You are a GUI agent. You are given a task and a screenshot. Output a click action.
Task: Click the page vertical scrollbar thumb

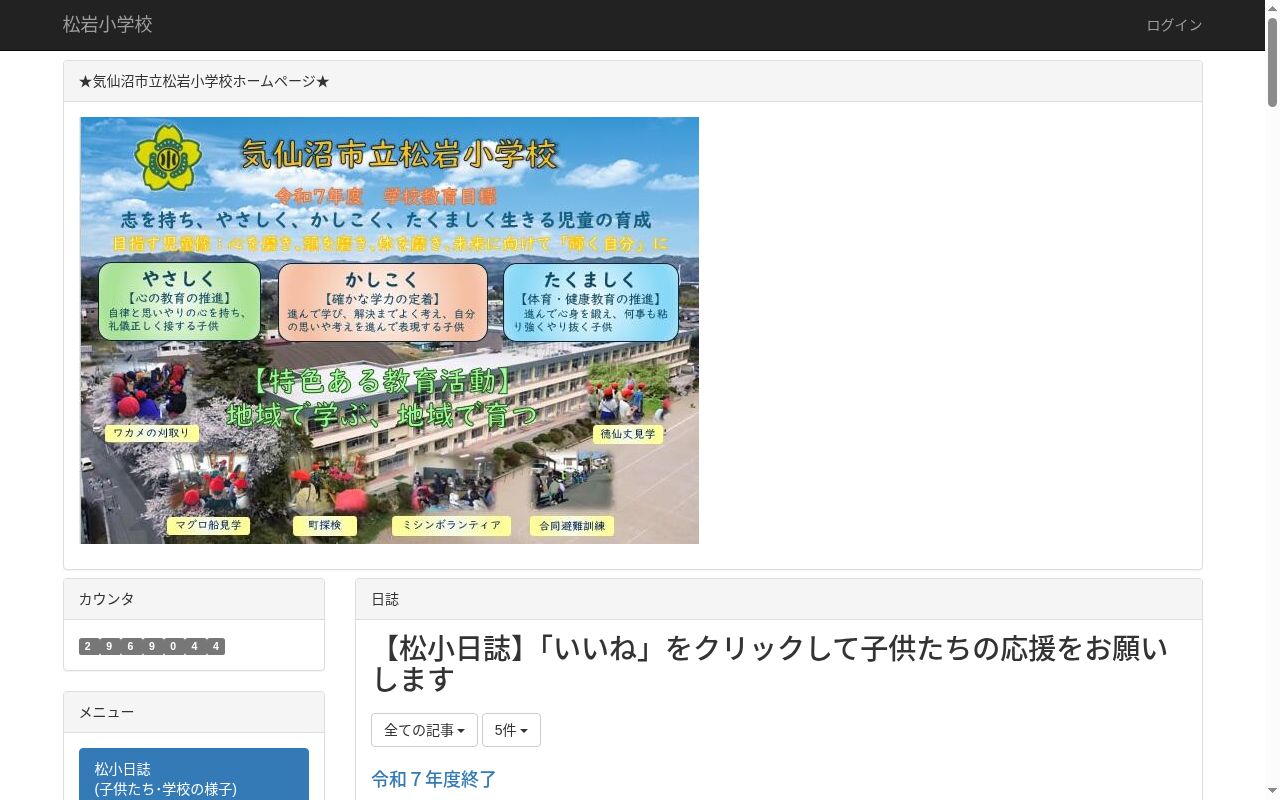tap(1272, 62)
